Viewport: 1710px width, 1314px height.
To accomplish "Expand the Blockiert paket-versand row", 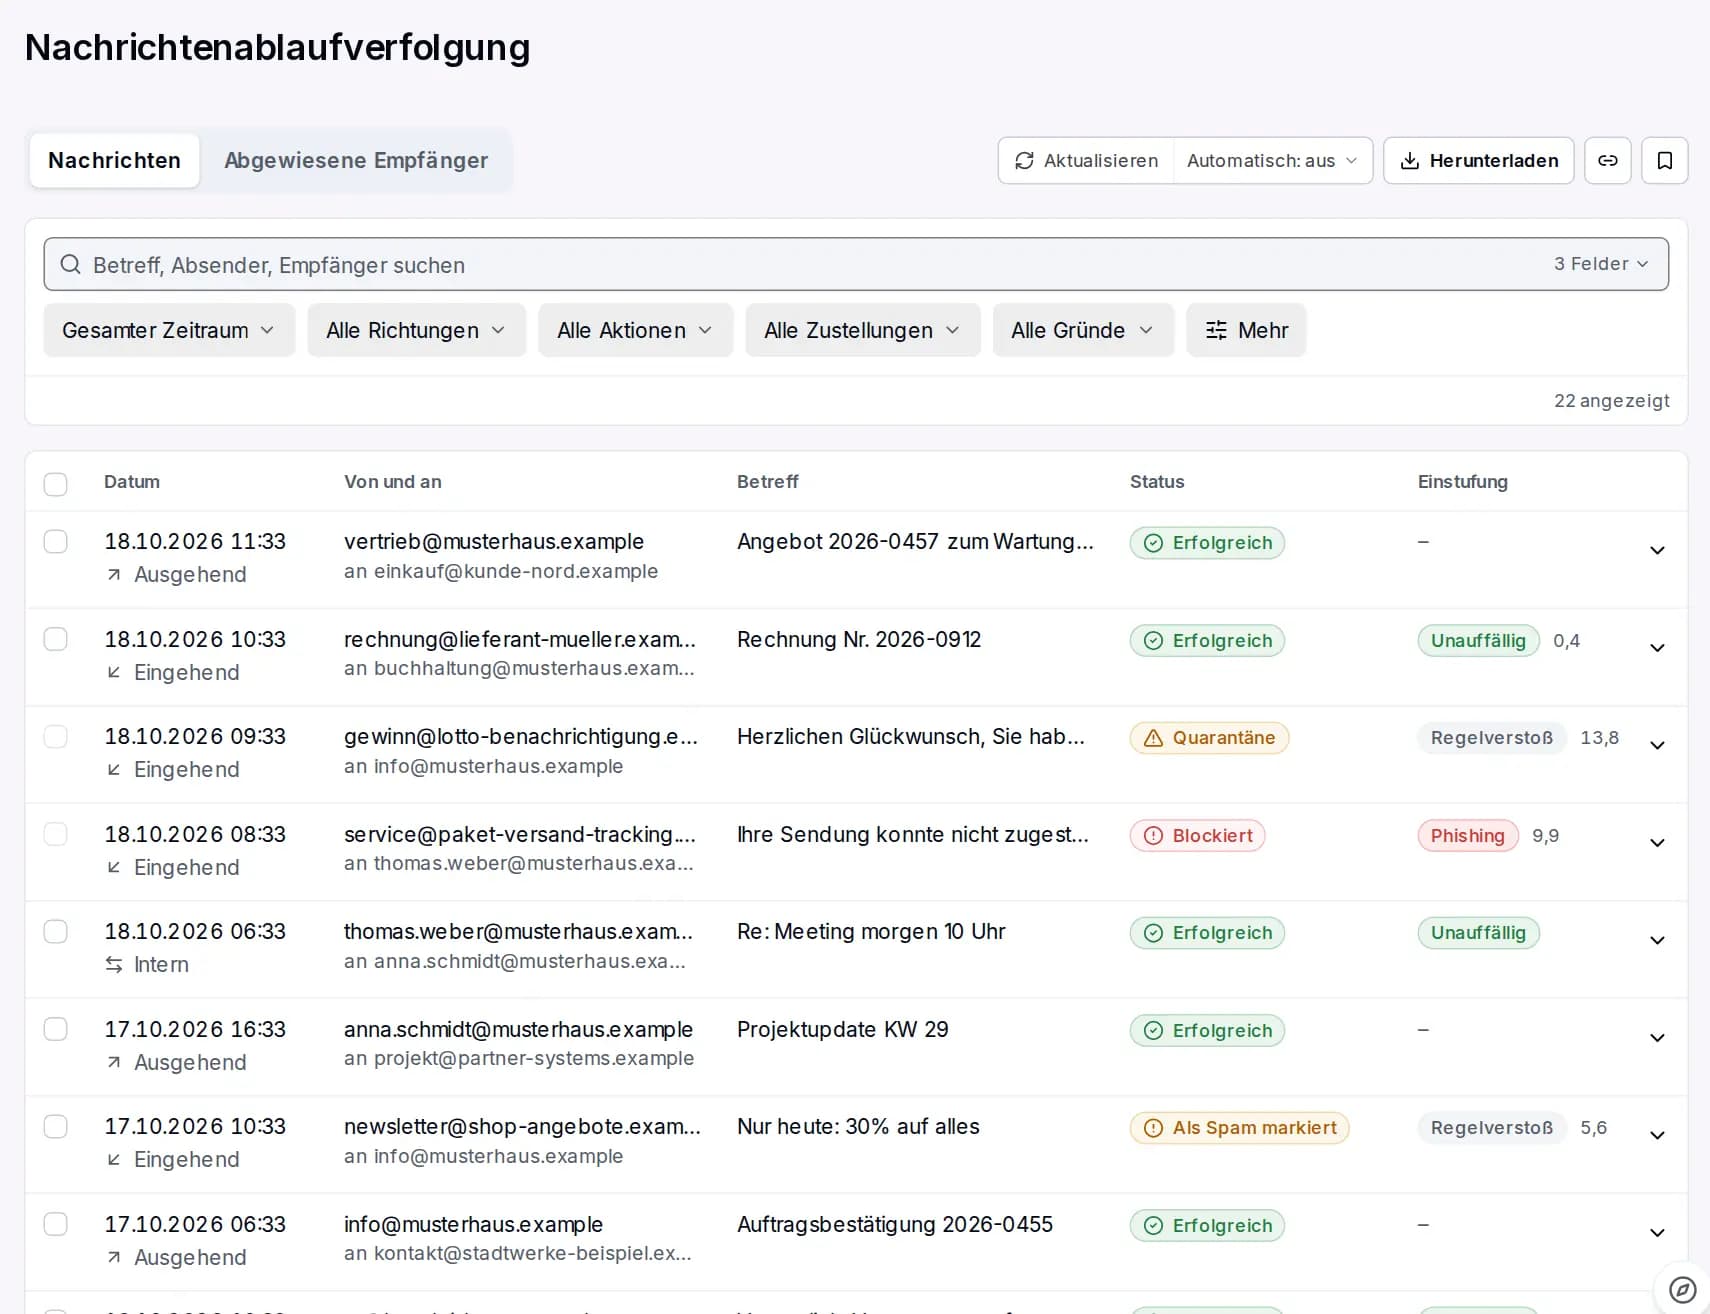I will [1657, 843].
